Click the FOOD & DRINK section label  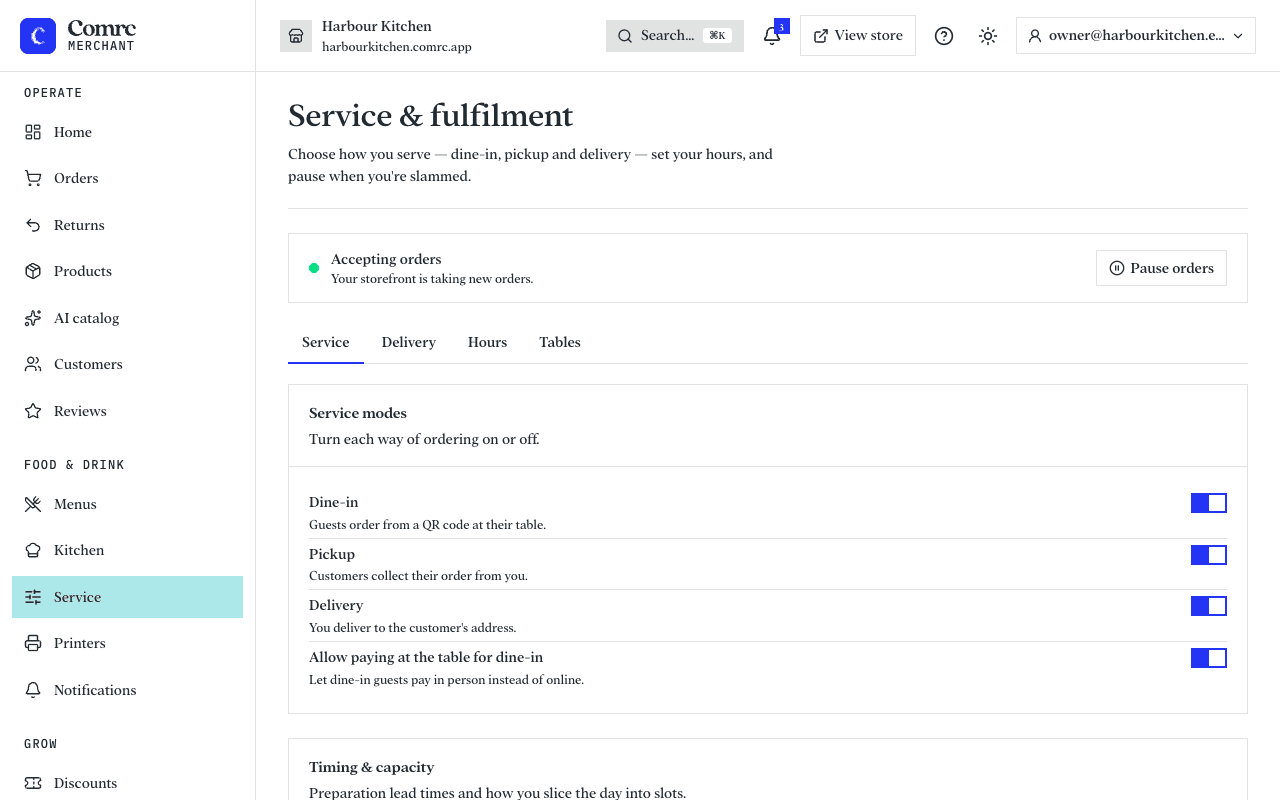74,465
